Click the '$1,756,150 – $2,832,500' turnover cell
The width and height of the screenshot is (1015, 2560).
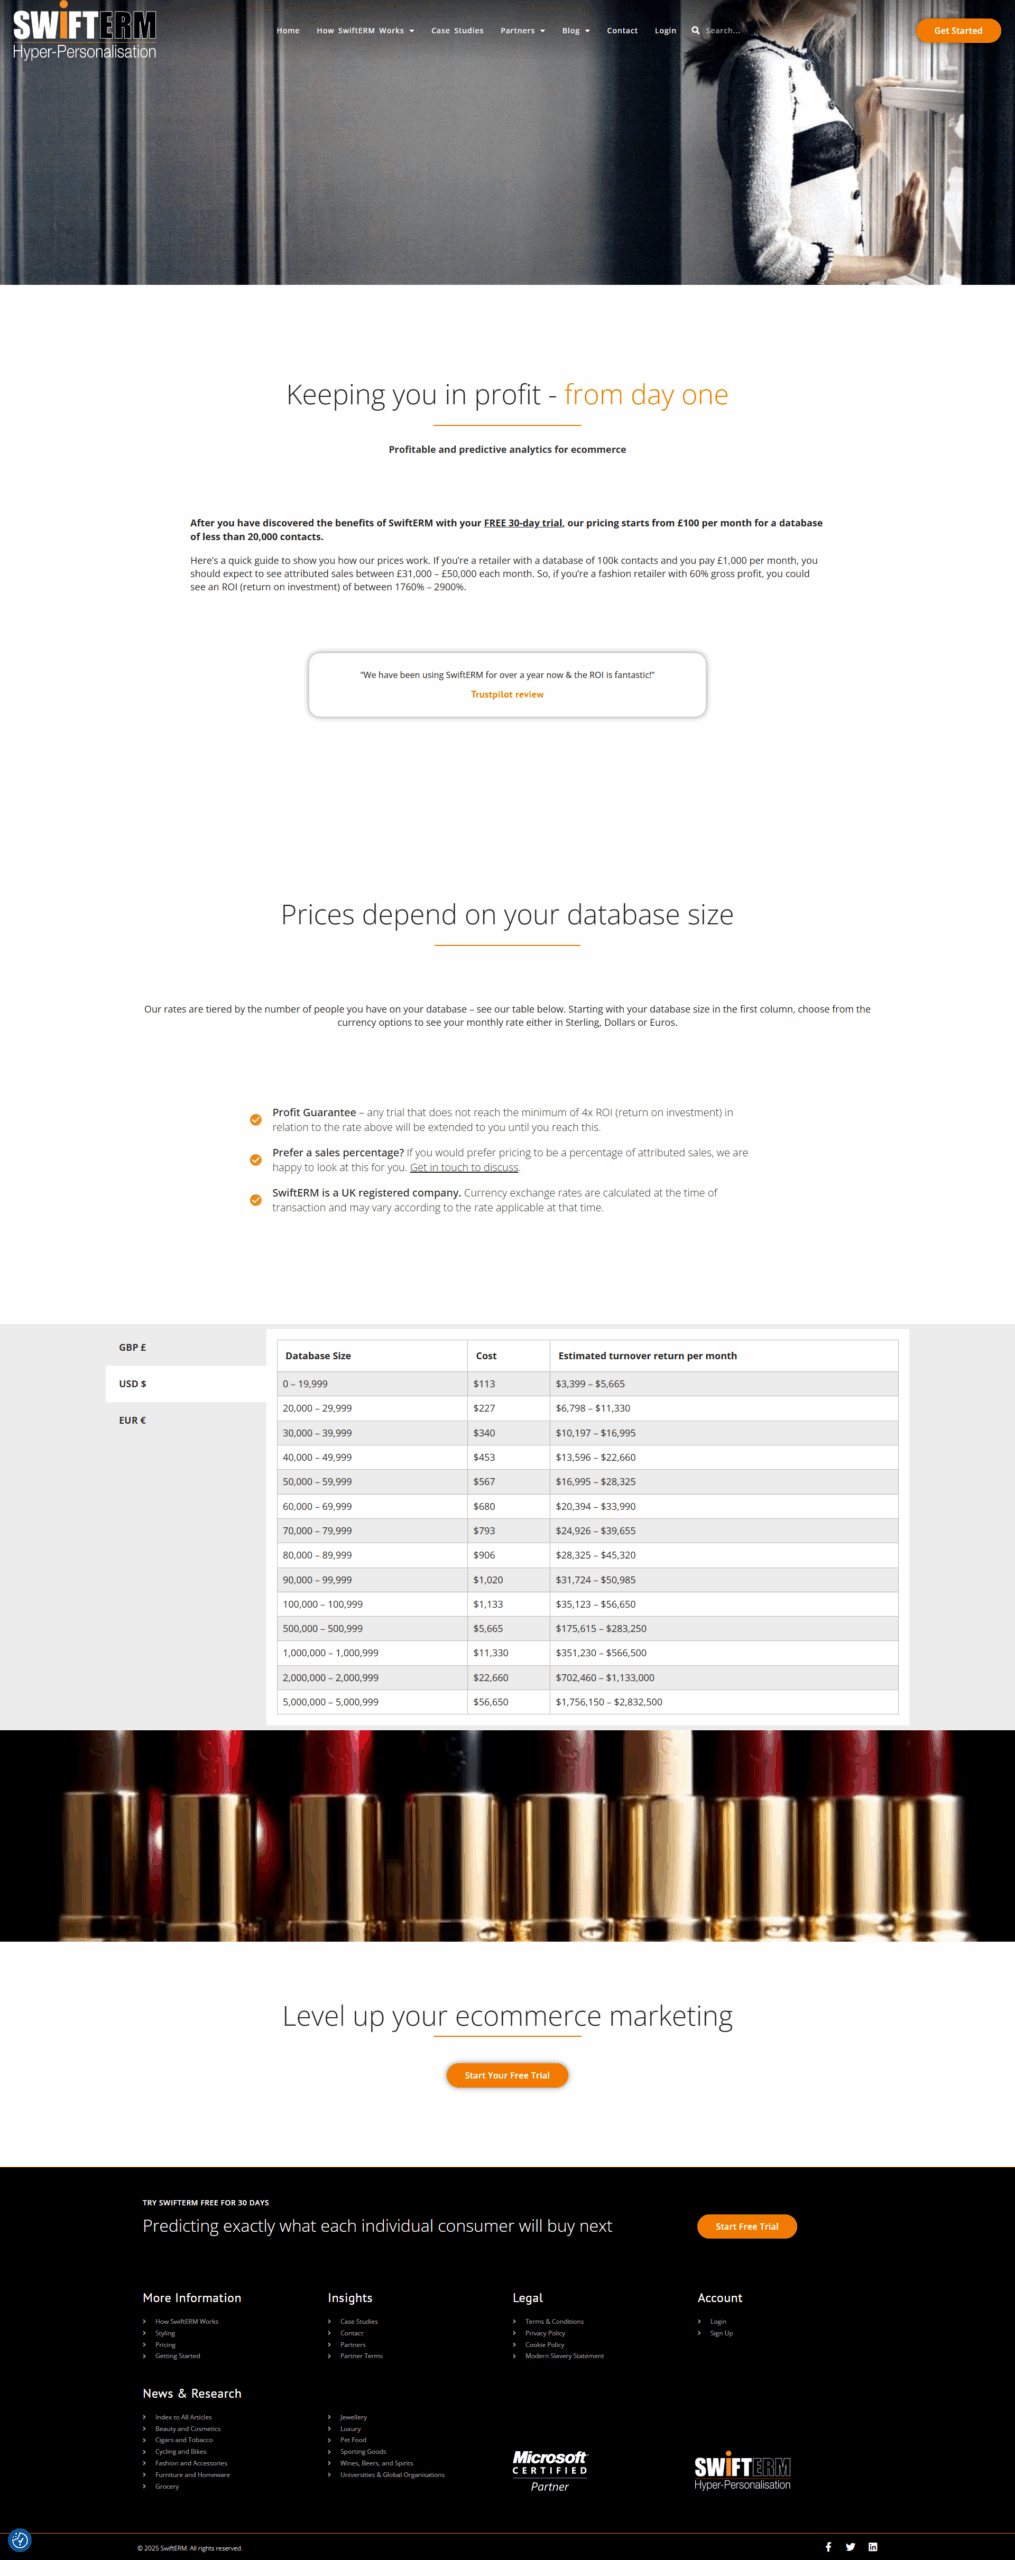pos(724,1702)
